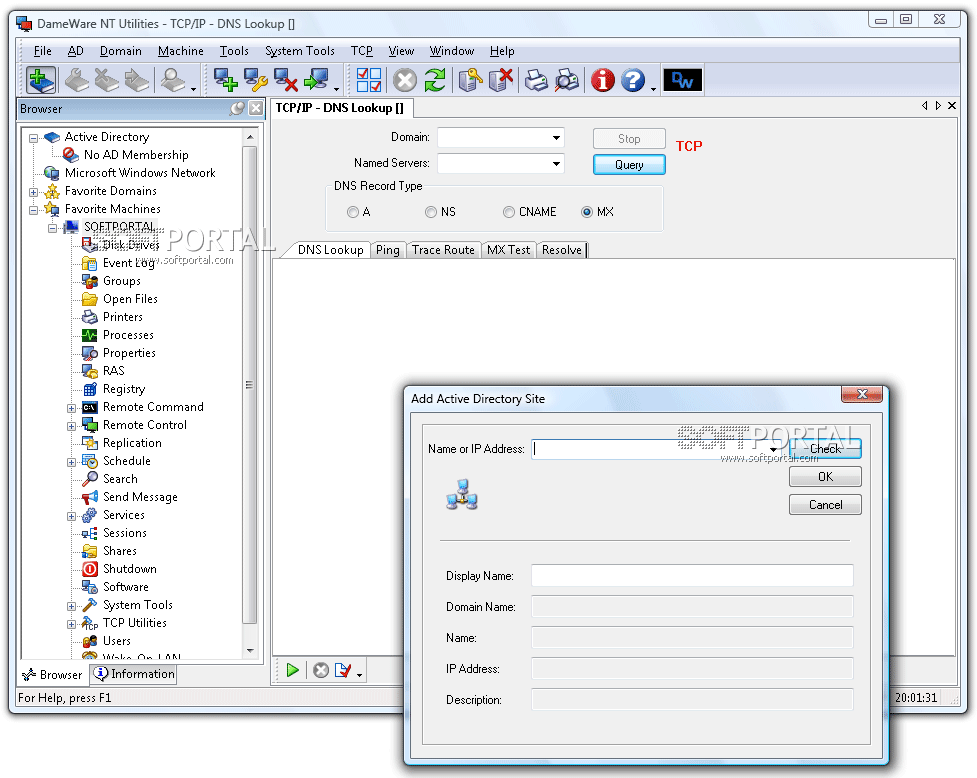
Task: Select the MX record type radio button
Action: [x=587, y=212]
